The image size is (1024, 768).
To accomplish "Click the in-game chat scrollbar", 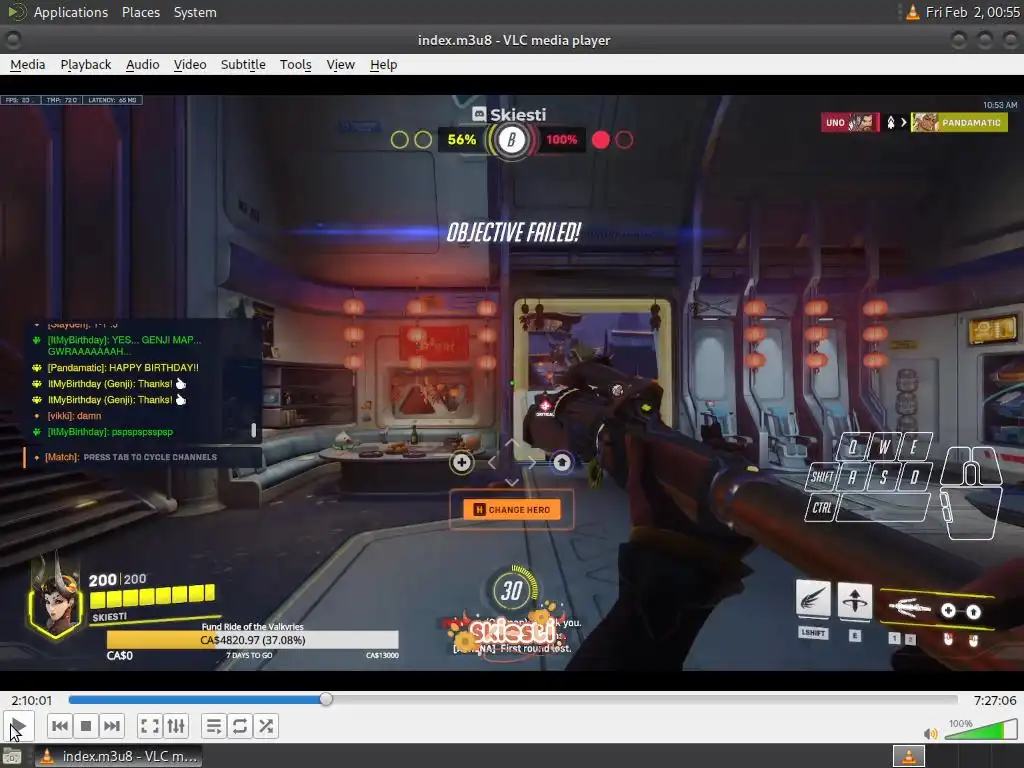I will pos(253,430).
